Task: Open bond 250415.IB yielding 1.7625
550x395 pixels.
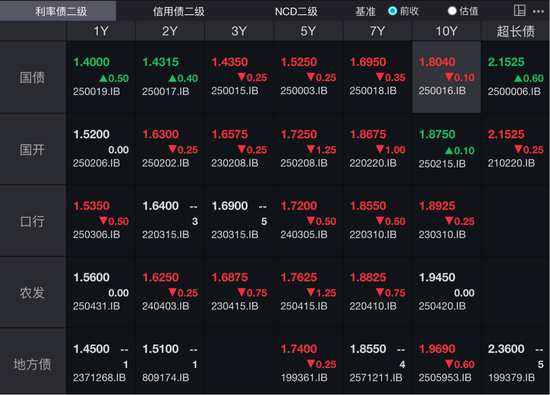Action: (308, 293)
